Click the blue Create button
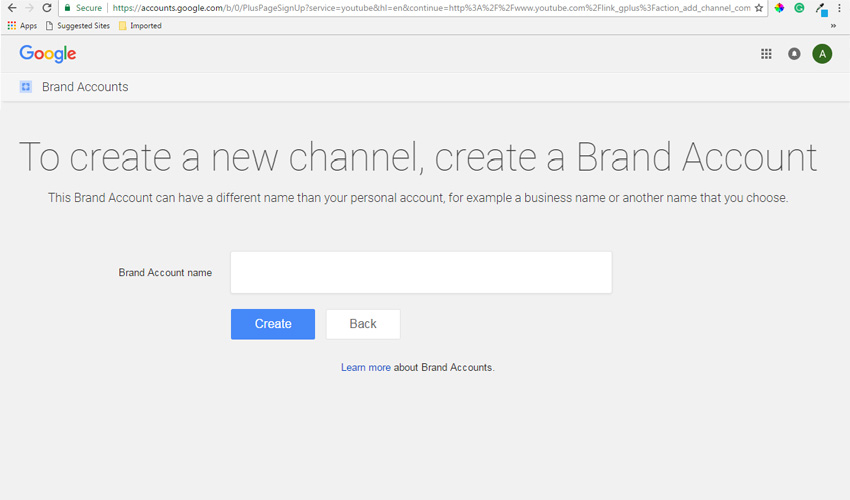This screenshot has width=850, height=500. coord(273,324)
